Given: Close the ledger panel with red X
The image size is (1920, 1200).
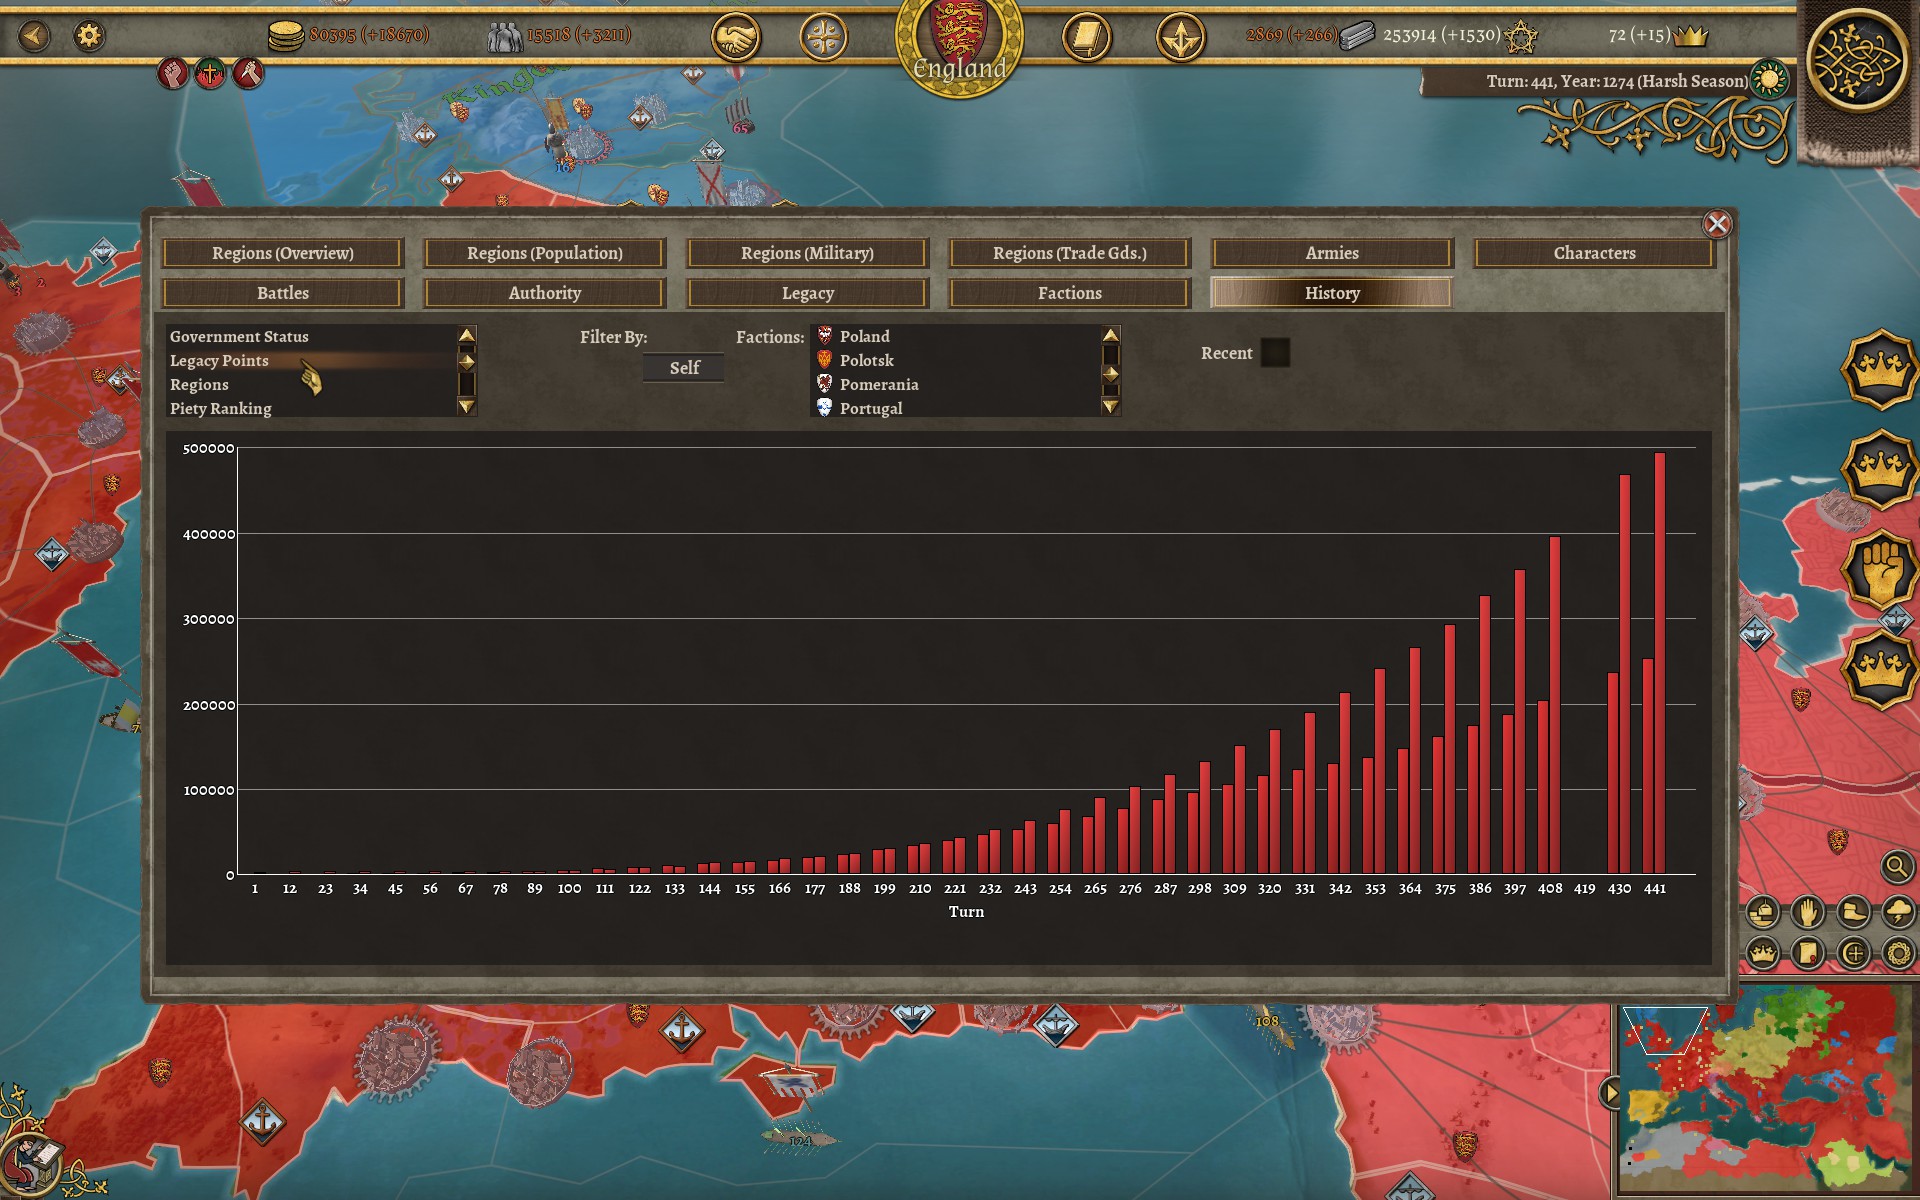Looking at the screenshot, I should click(x=1717, y=224).
